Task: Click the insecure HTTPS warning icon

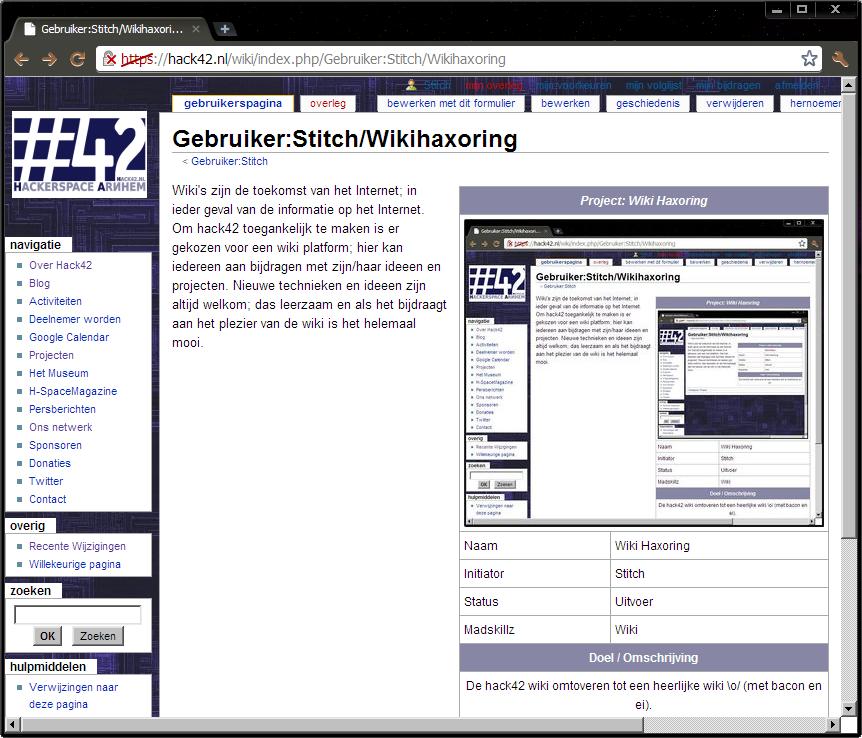Action: (x=110, y=59)
